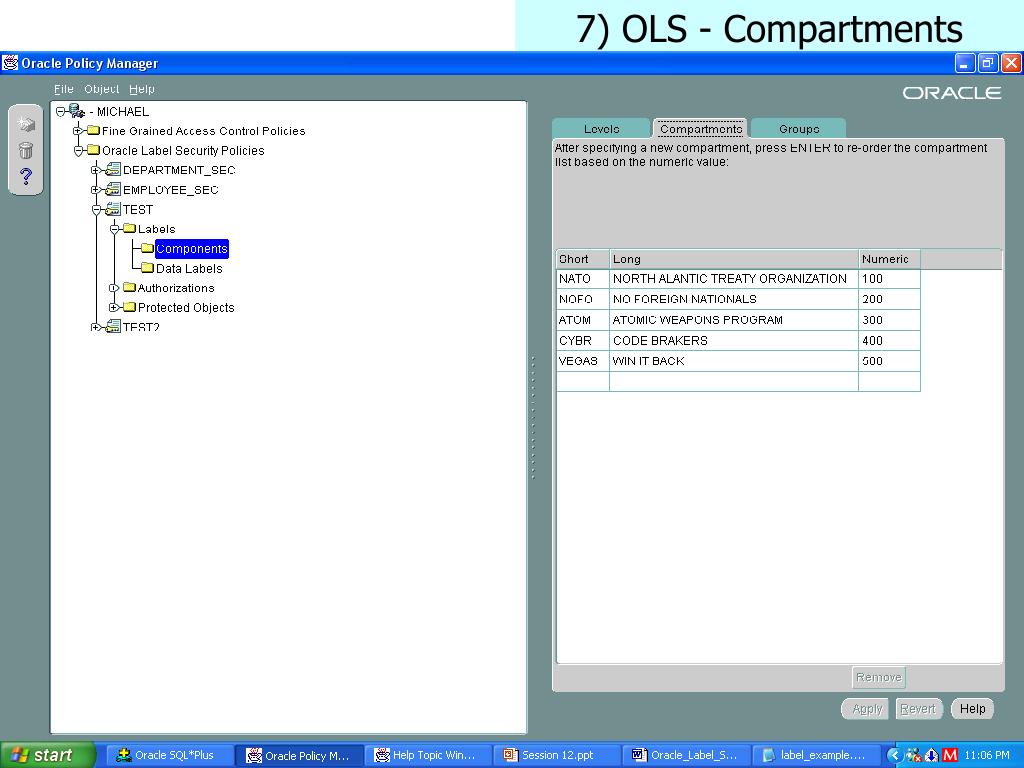Click the numeric value 500 cell
This screenshot has height=768, width=1024.
coord(889,361)
